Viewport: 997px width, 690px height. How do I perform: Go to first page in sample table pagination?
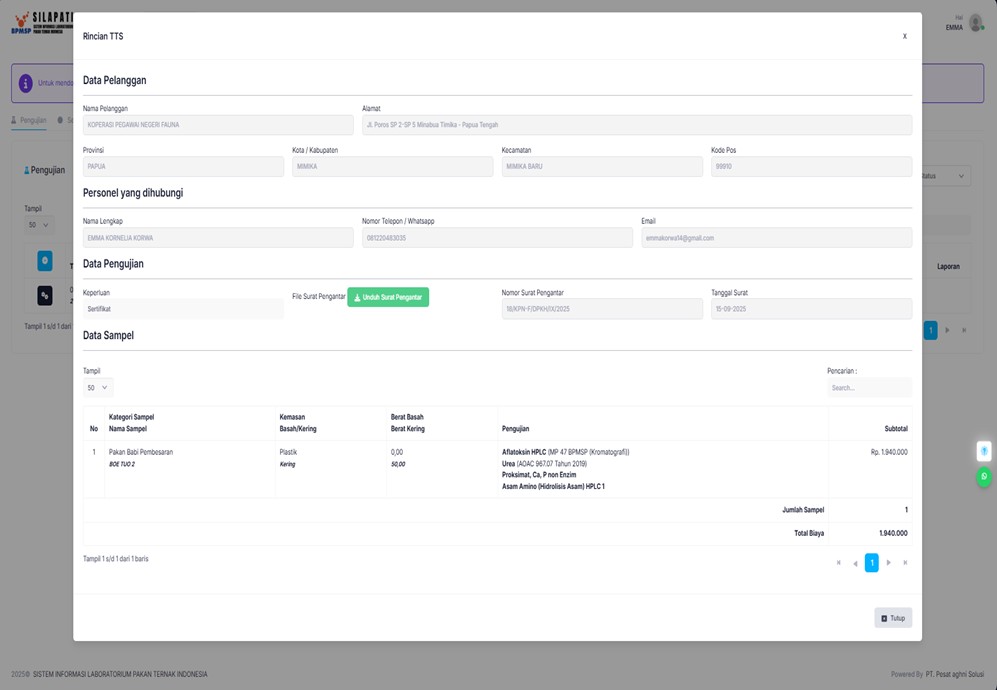(838, 563)
